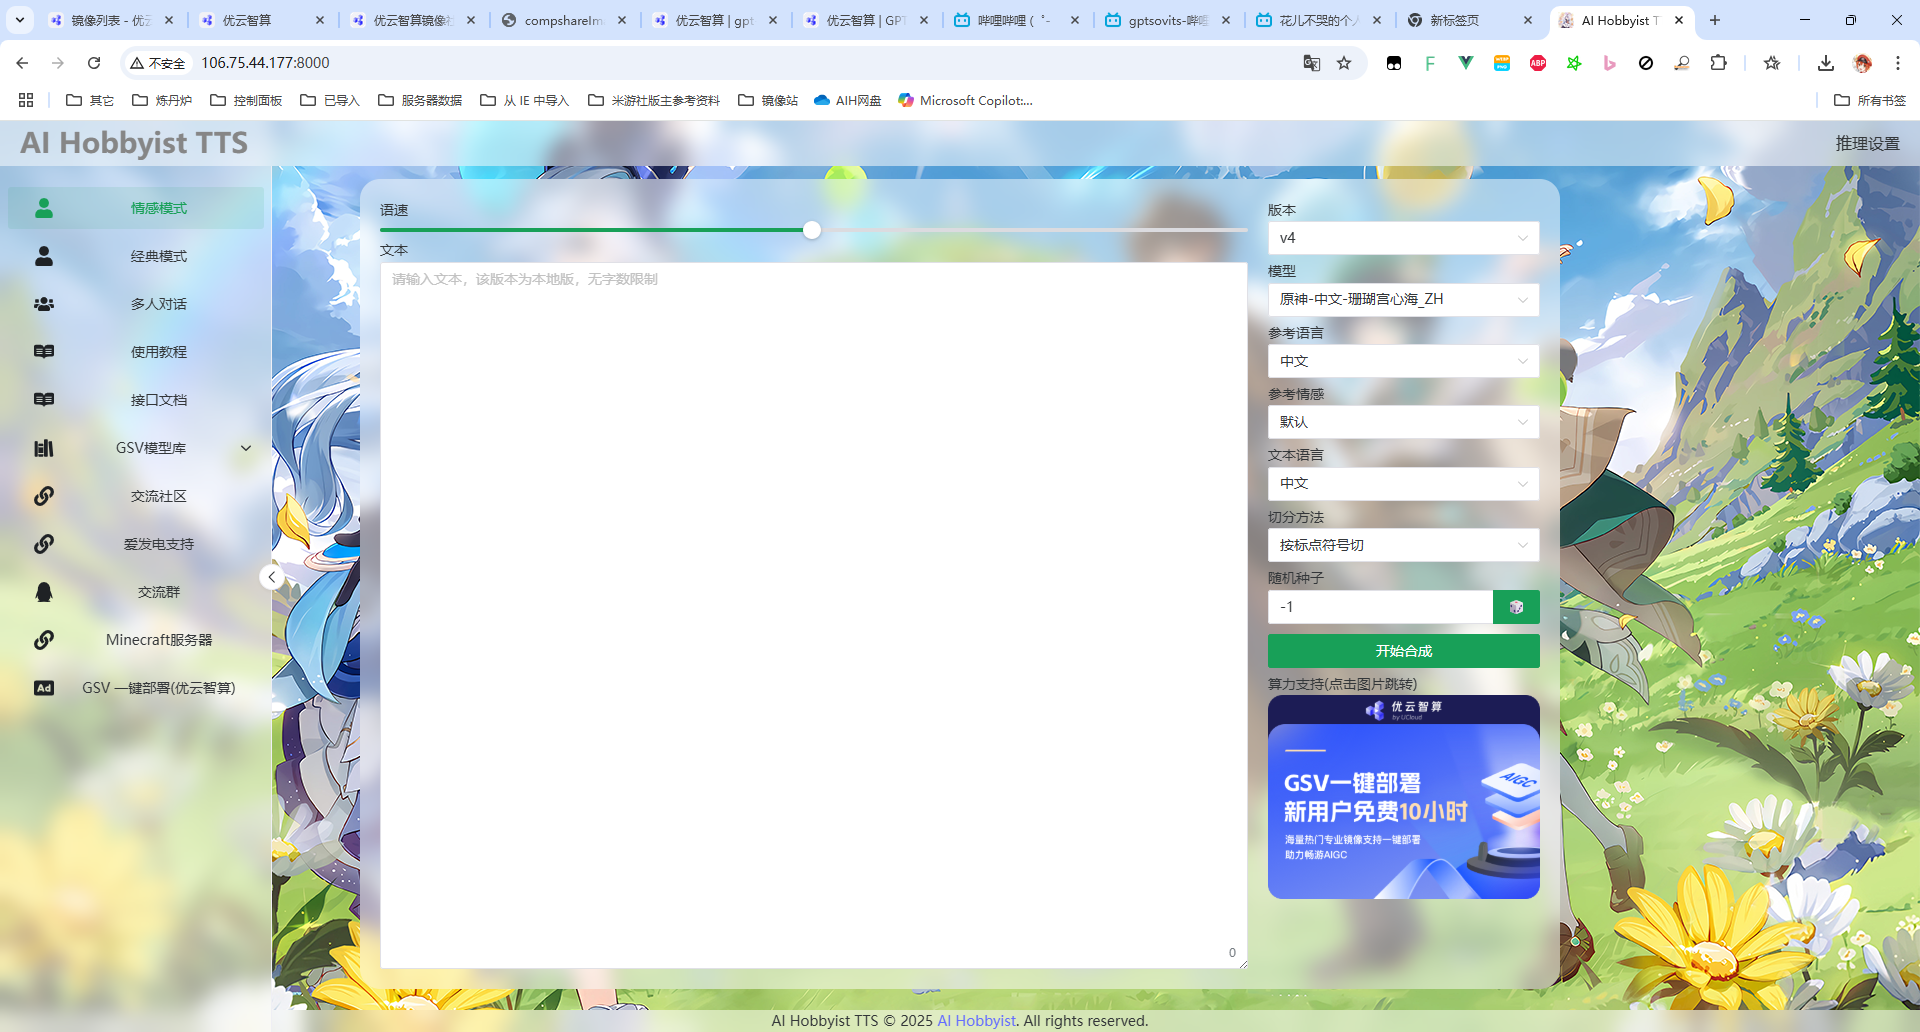Image resolution: width=1920 pixels, height=1032 pixels.
Task: Go back with browser back arrow
Action: (x=22, y=63)
